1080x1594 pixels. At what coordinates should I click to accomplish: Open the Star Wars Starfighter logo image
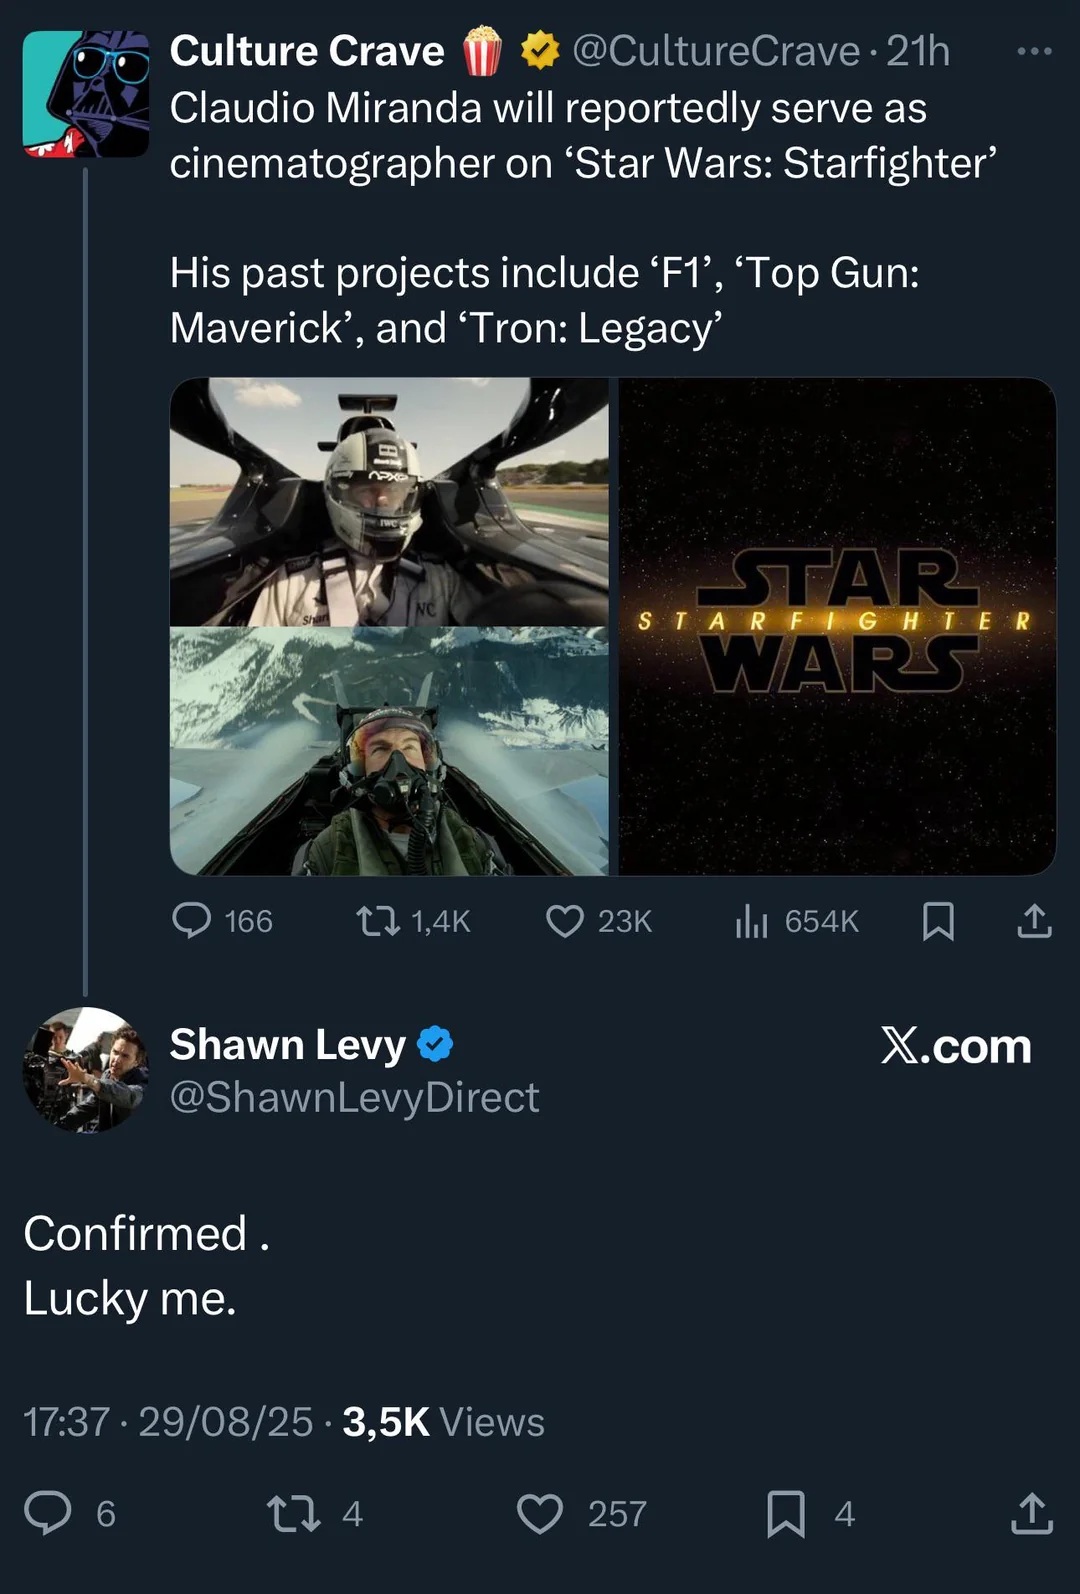[837, 626]
